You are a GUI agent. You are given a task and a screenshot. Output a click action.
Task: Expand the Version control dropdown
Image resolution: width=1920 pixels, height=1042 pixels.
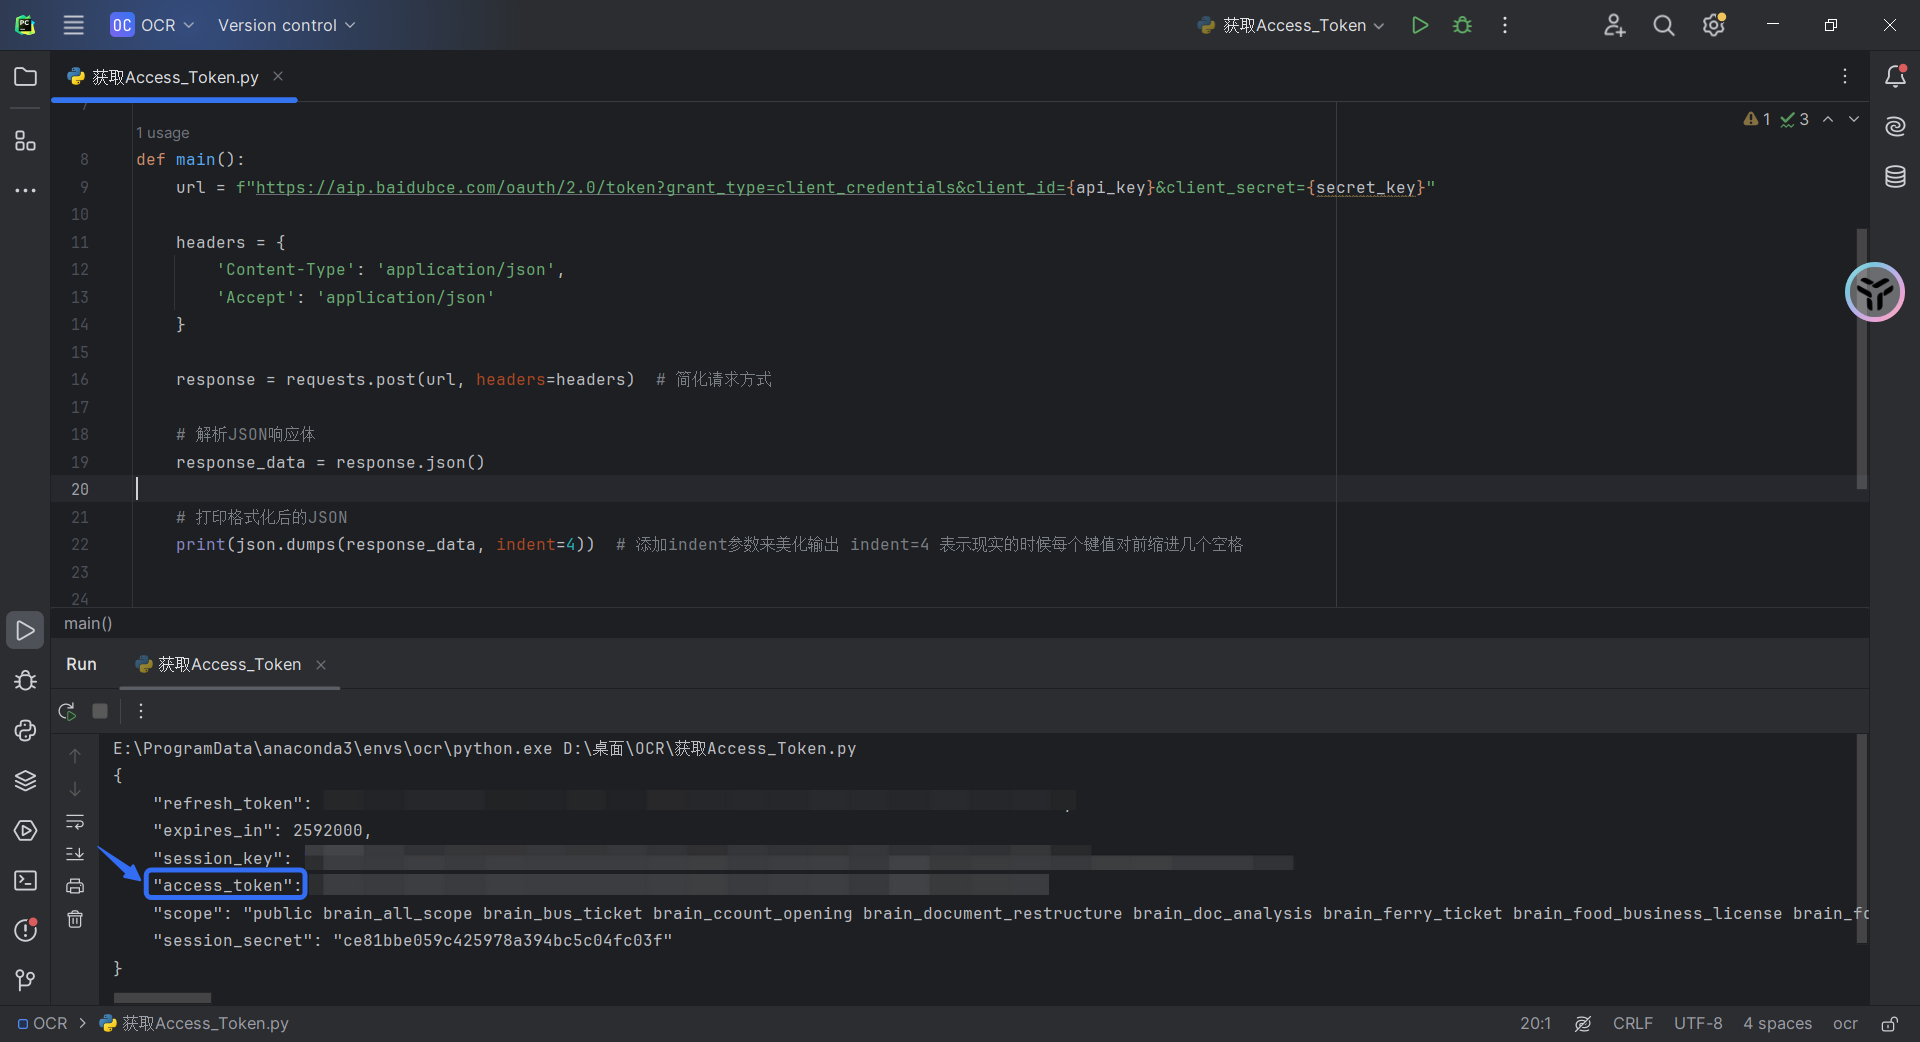286,25
